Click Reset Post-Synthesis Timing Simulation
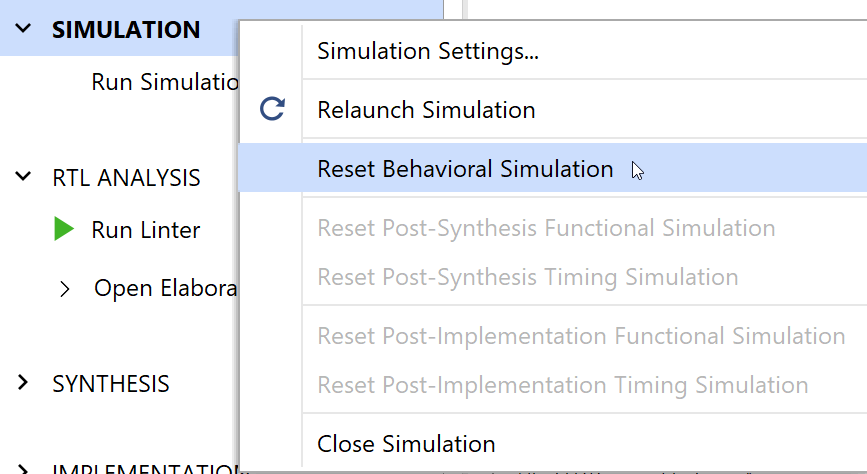Image resolution: width=867 pixels, height=474 pixels. 528,277
